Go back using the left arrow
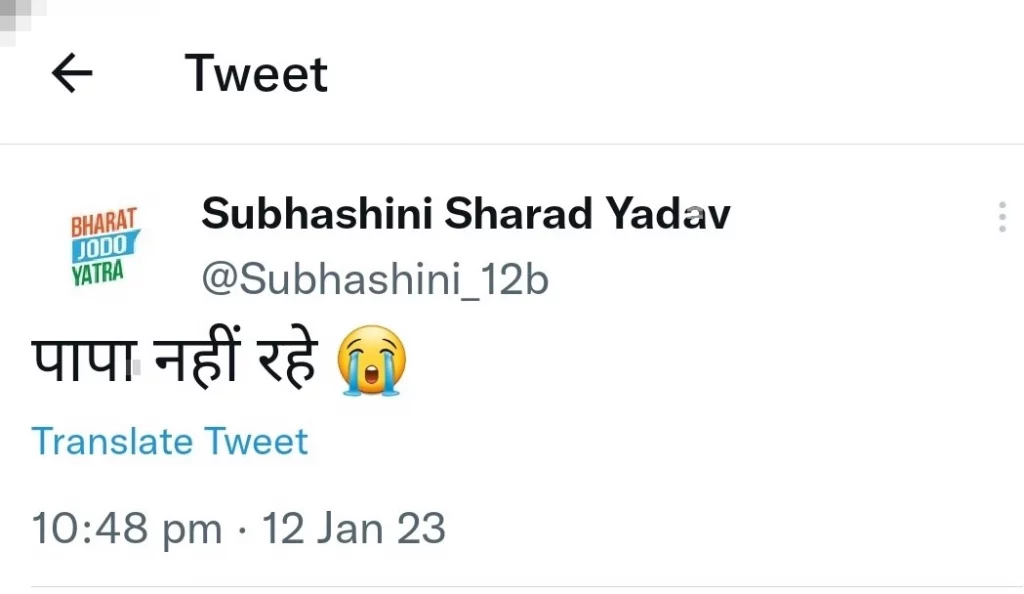The height and width of the screenshot is (594, 1024). 72,73
